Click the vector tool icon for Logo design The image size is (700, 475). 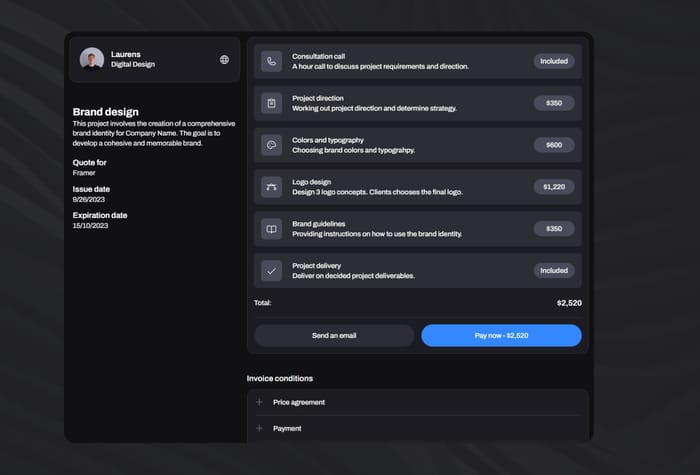pyautogui.click(x=271, y=187)
